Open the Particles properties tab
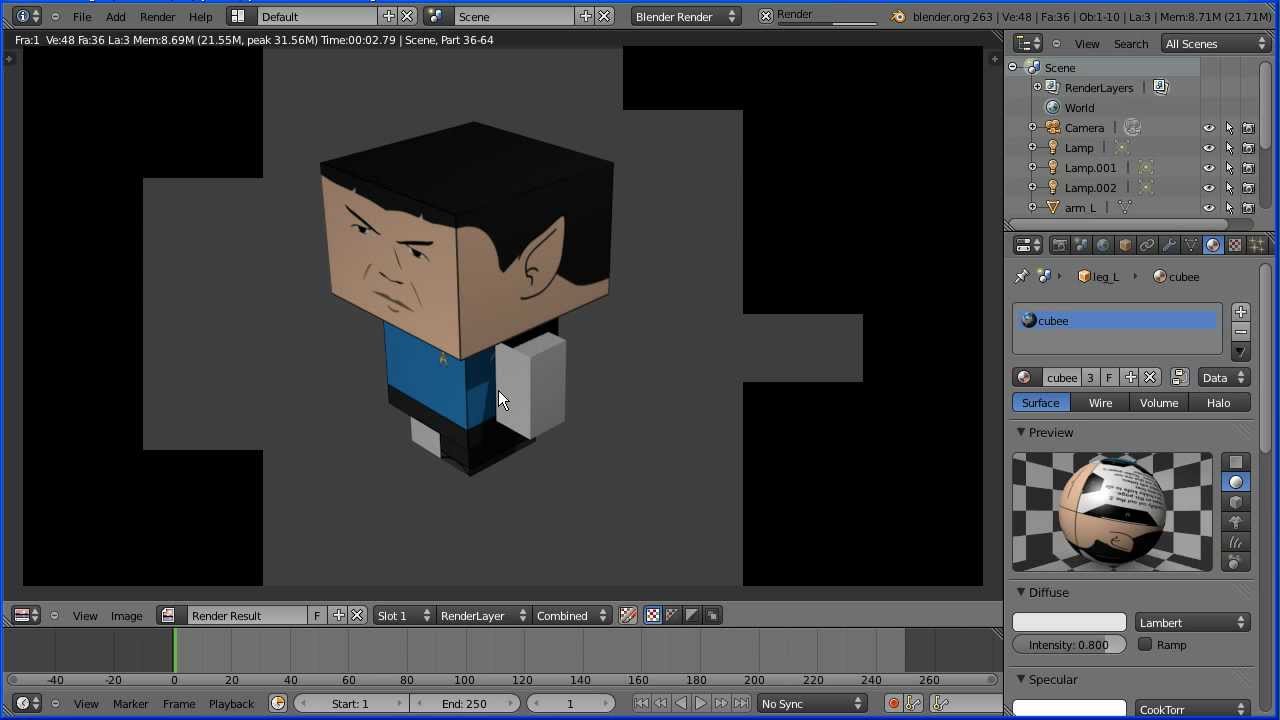Screen dimensions: 1280x720 tap(1257, 245)
